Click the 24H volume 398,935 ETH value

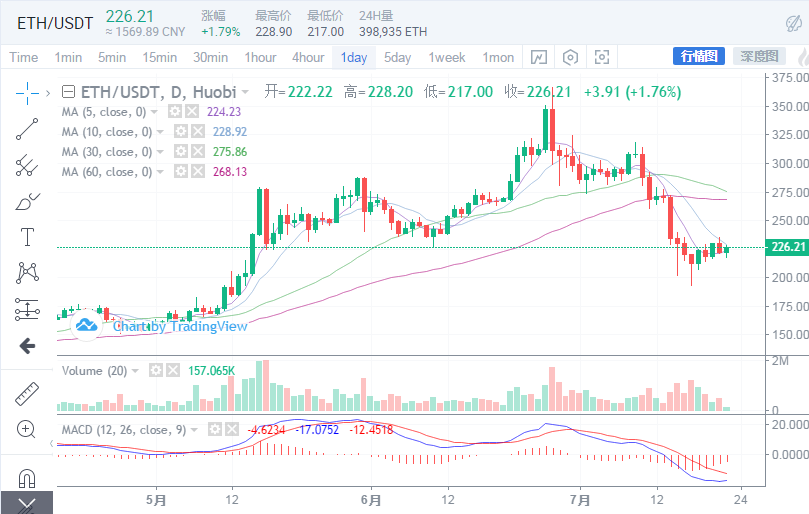tap(393, 32)
